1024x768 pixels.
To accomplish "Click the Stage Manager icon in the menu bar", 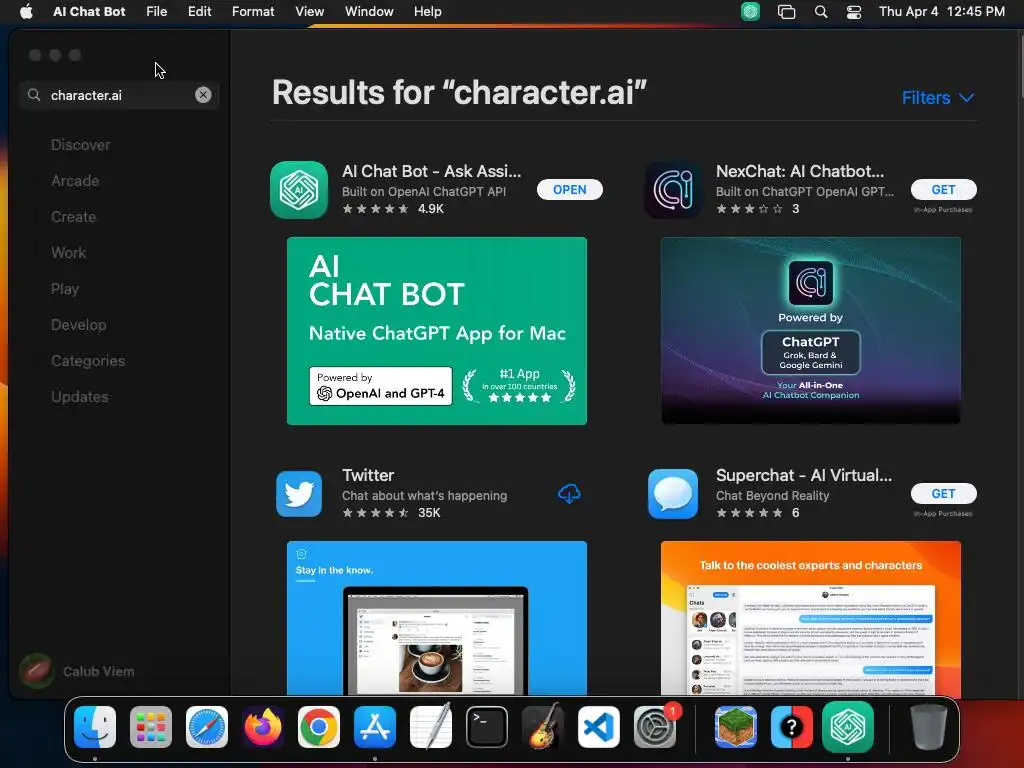I will point(786,12).
